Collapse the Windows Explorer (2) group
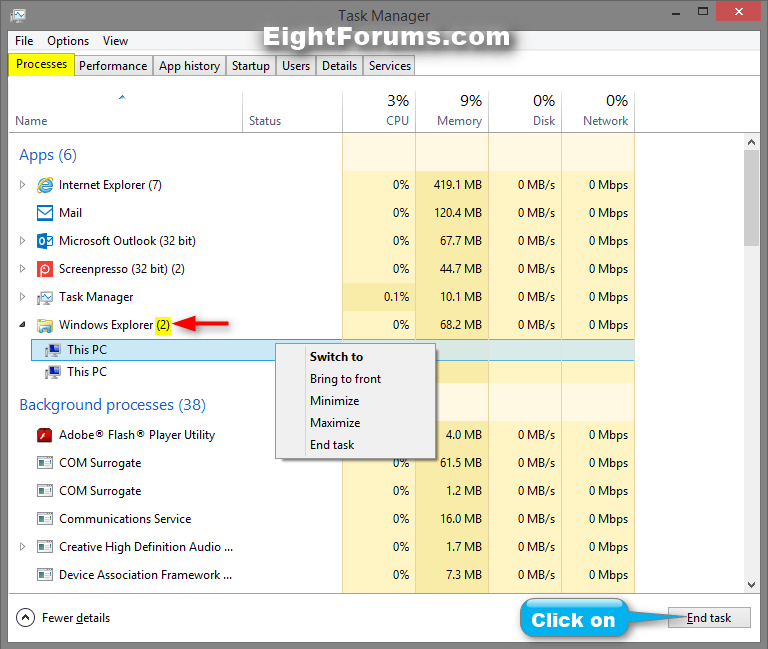 click(x=23, y=325)
